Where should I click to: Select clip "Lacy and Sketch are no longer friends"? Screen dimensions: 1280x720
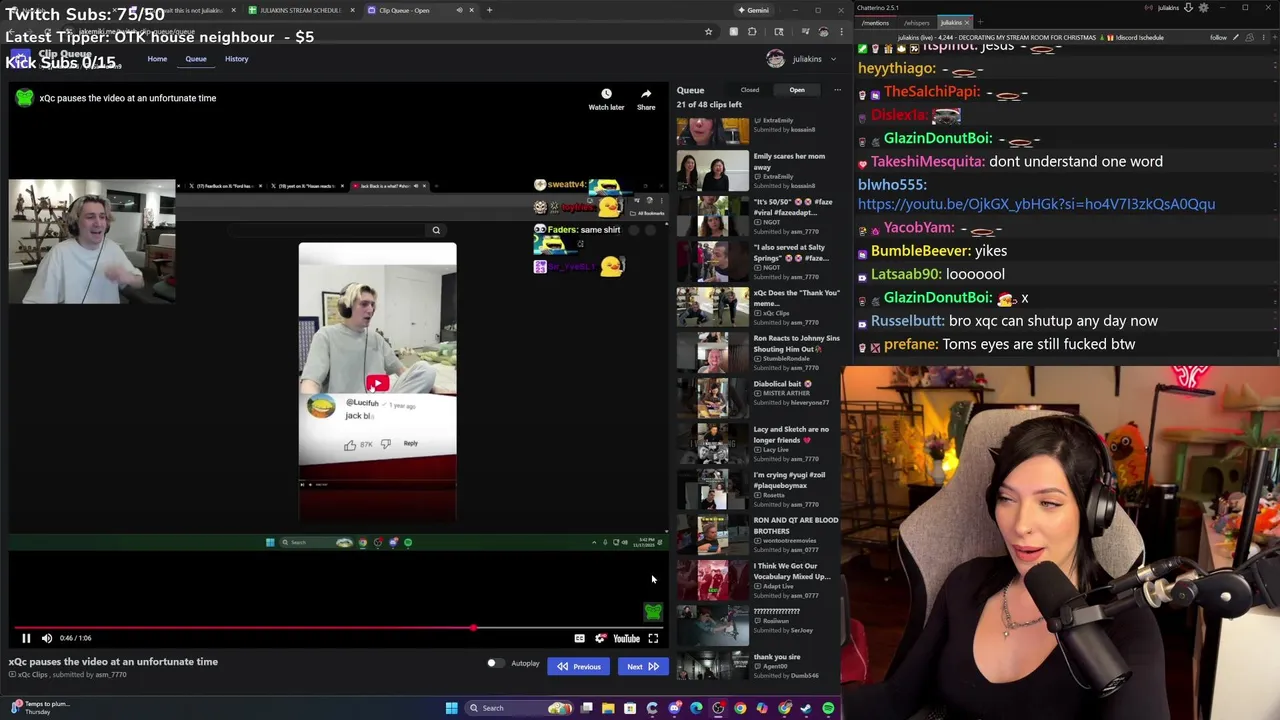pyautogui.click(x=758, y=443)
